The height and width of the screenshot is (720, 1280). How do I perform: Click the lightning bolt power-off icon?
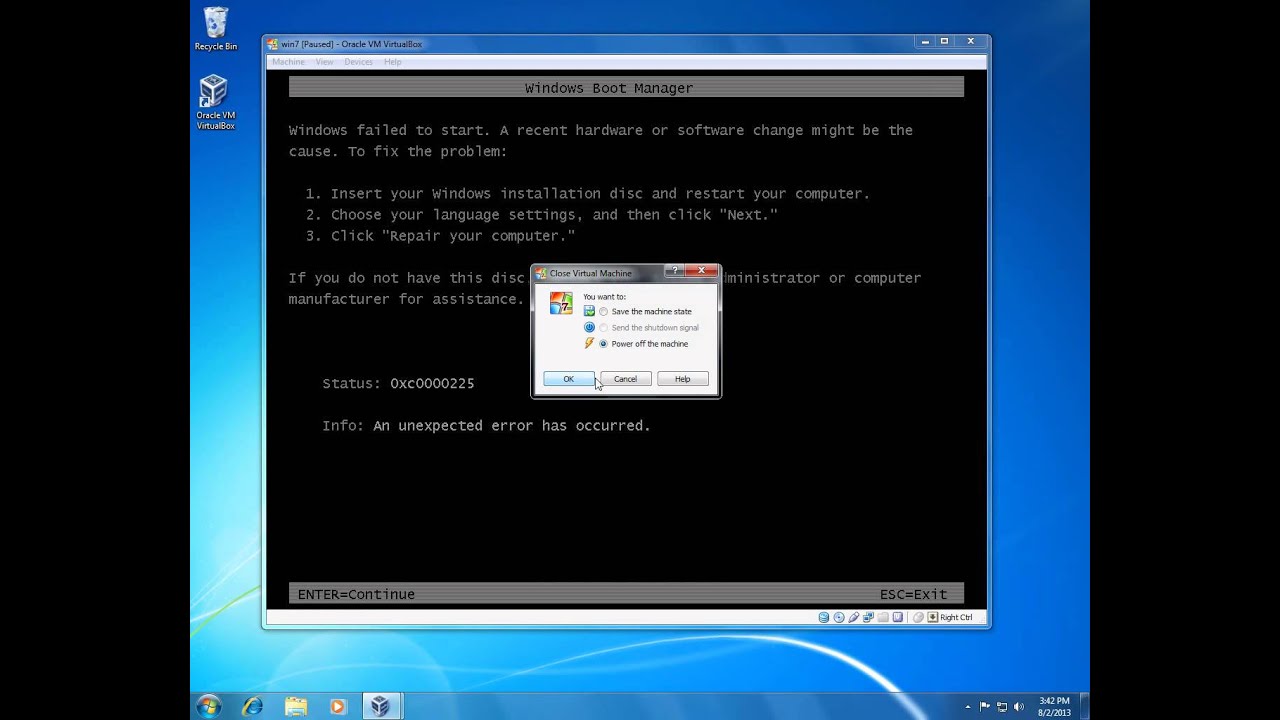pyautogui.click(x=589, y=343)
